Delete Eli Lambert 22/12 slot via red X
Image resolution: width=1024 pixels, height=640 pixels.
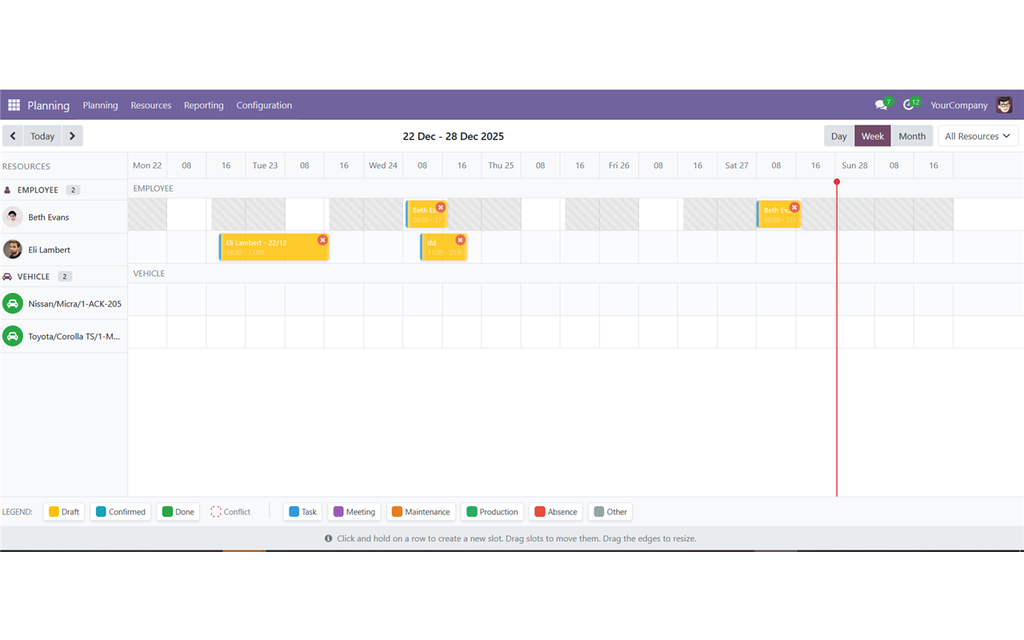coord(323,240)
